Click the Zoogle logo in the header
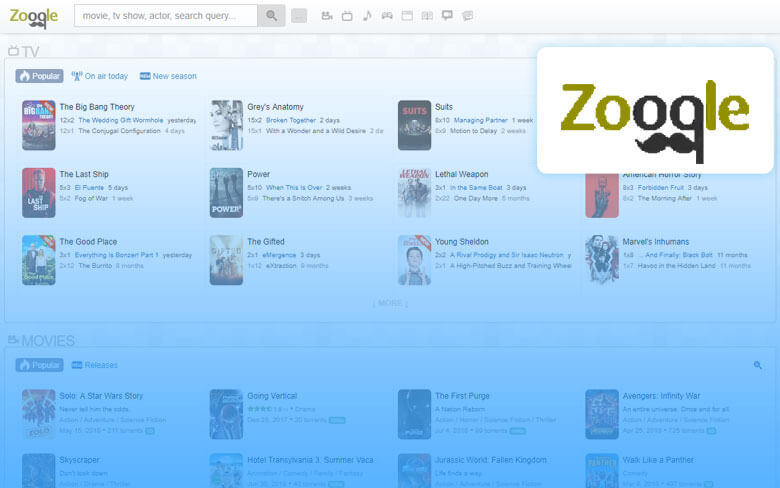Screen dimensions: 780x488 [33, 17]
